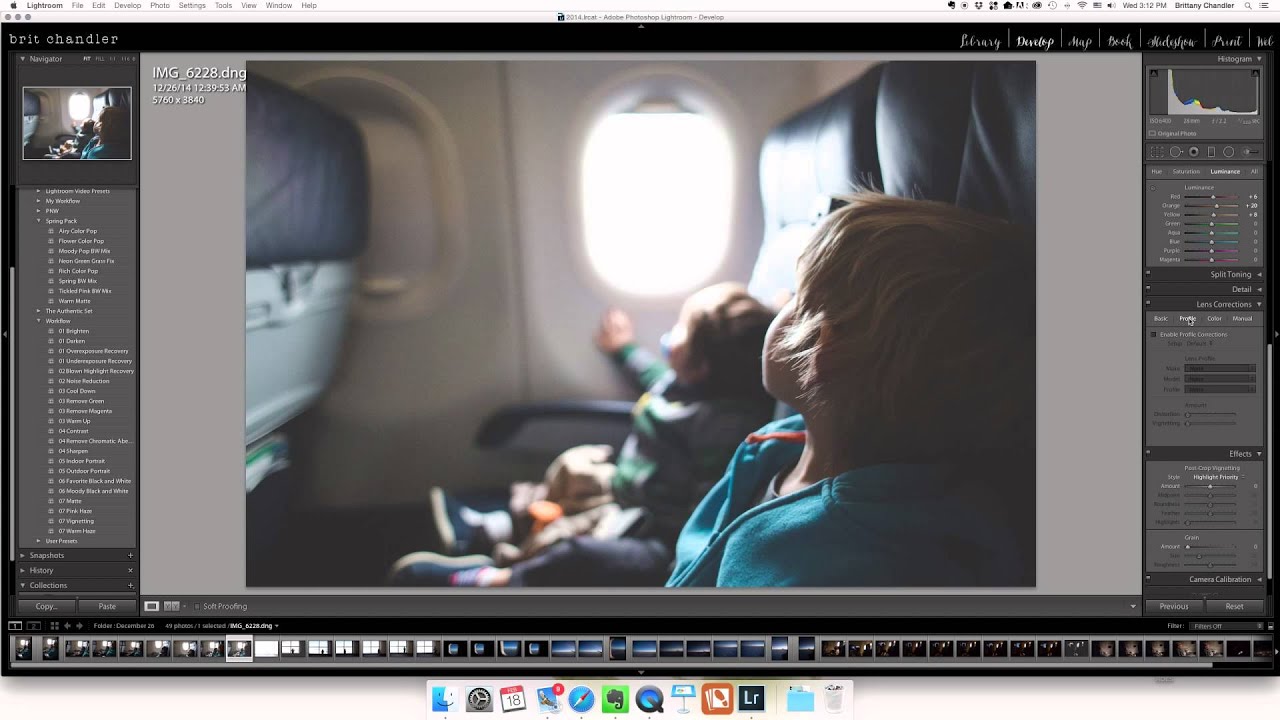Select the Graduated Filter tool
Image resolution: width=1280 pixels, height=720 pixels.
pyautogui.click(x=1211, y=152)
